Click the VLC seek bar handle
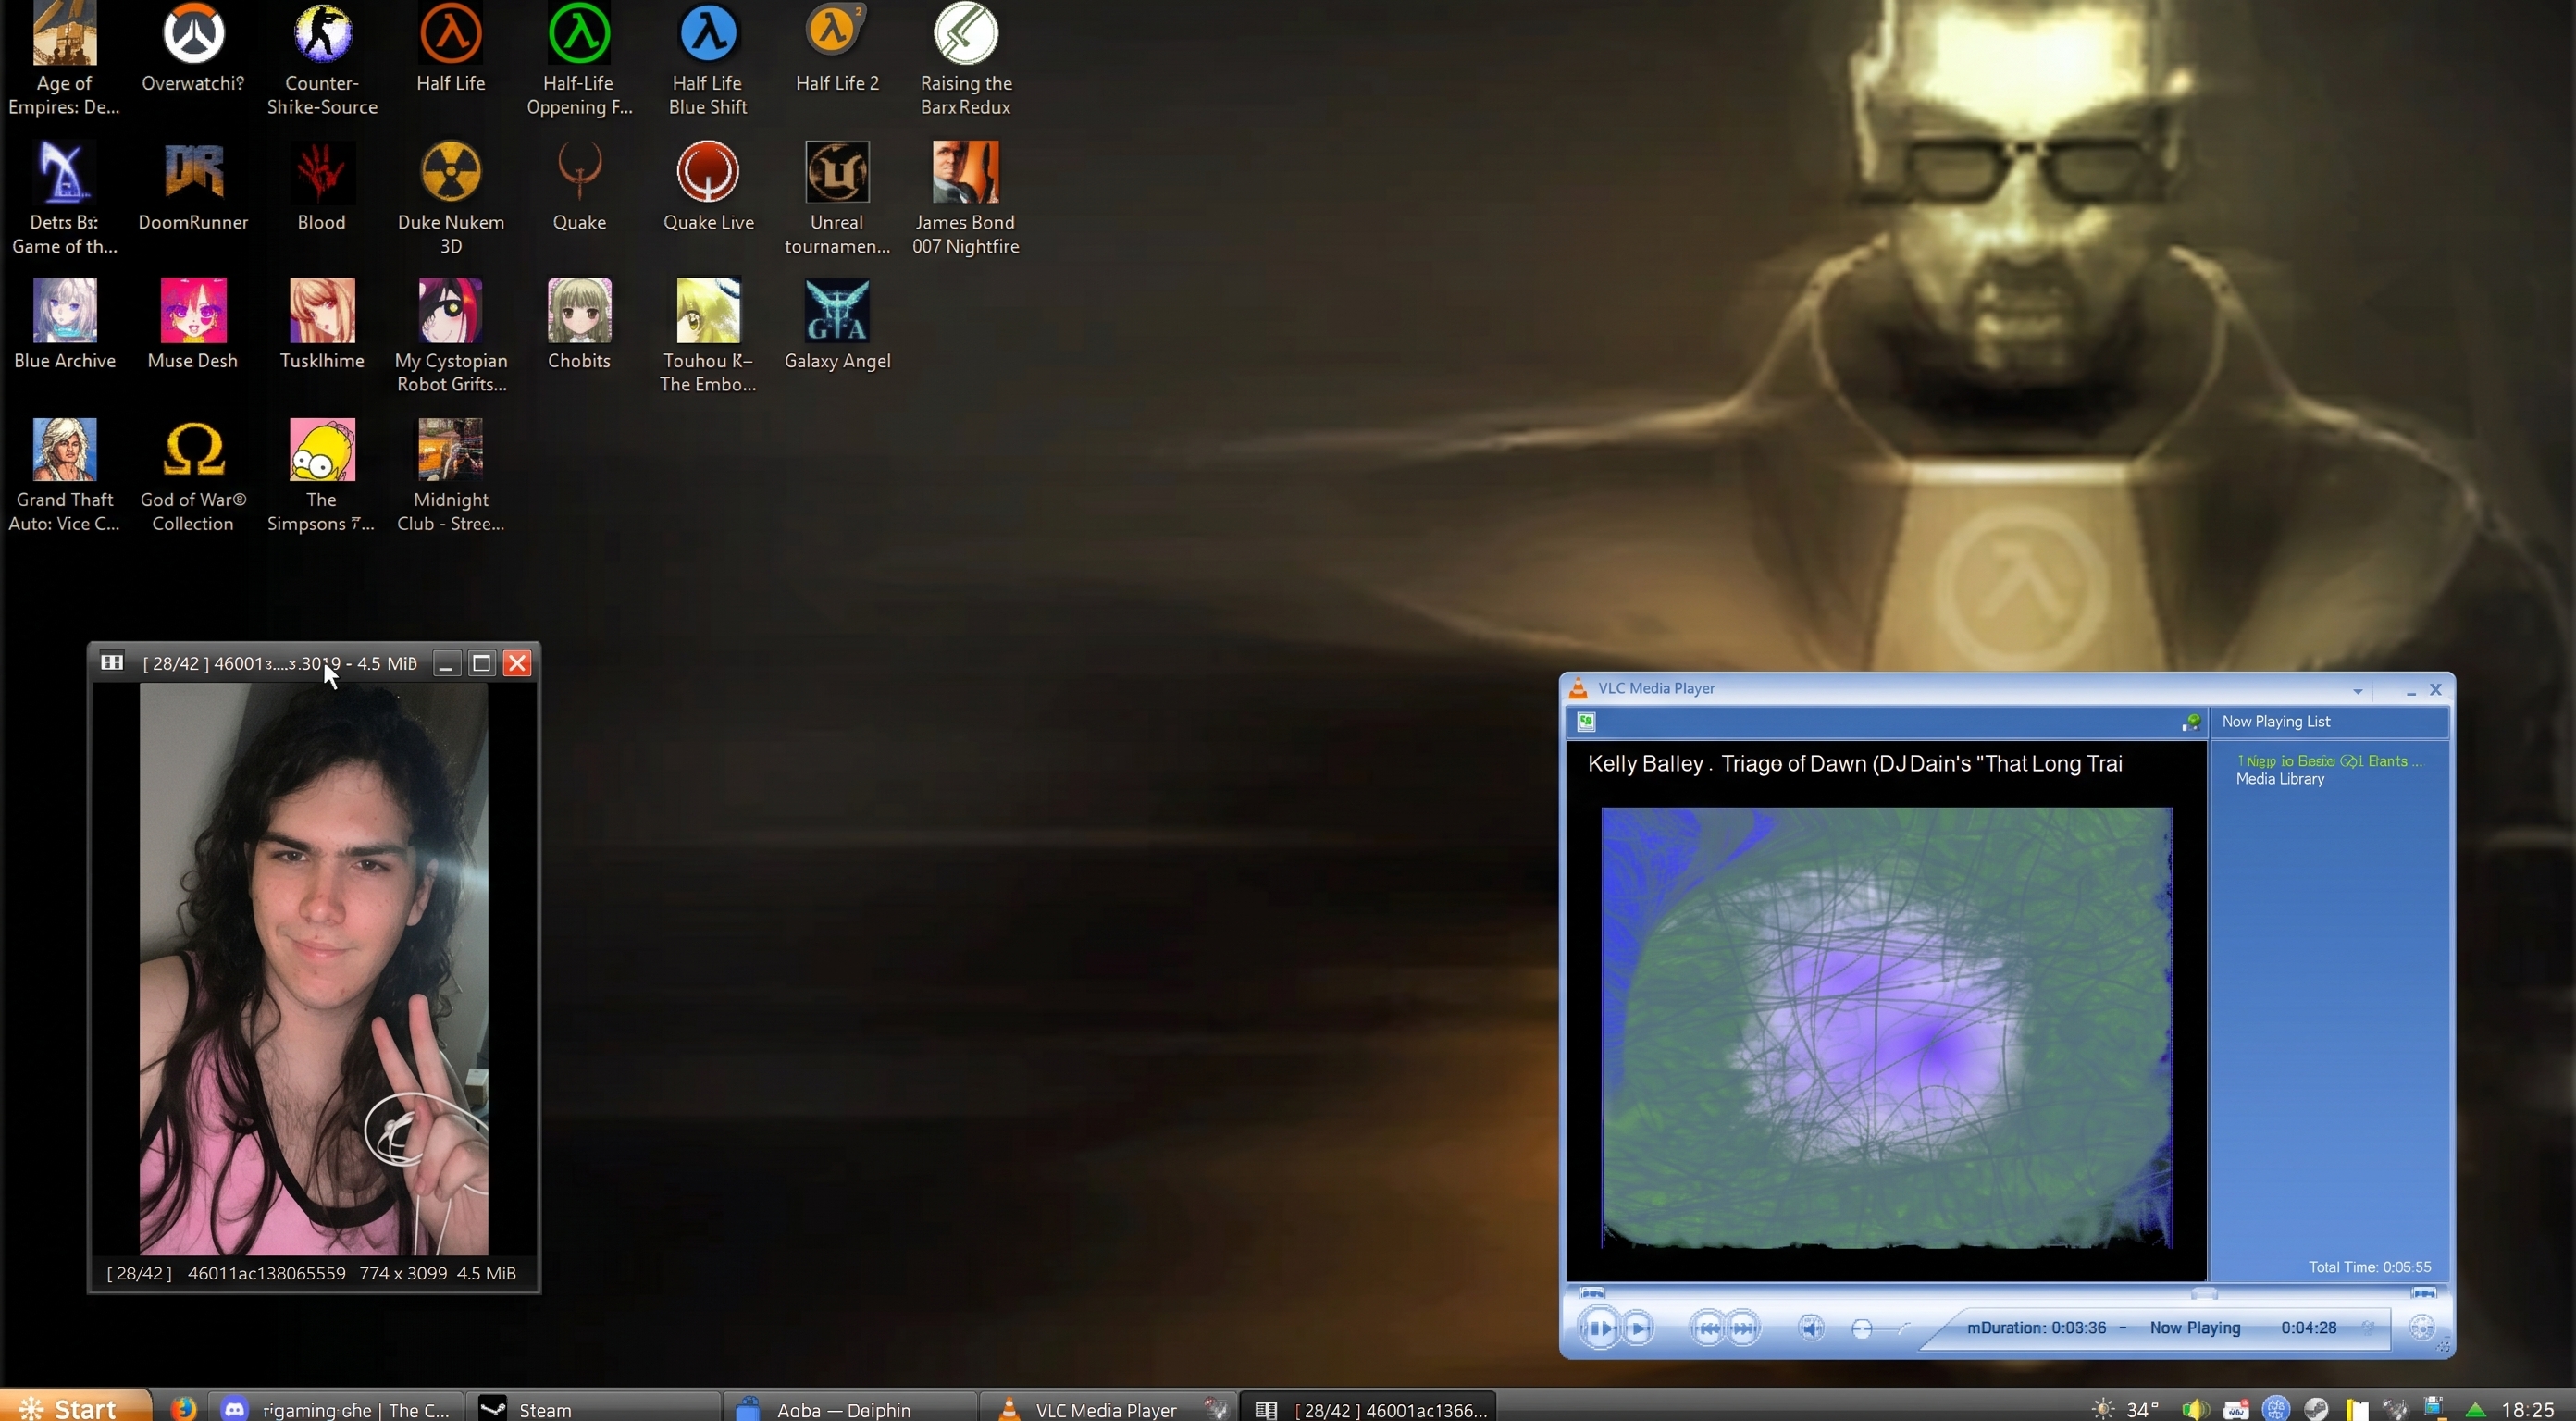2576x1421 pixels. click(2204, 1293)
